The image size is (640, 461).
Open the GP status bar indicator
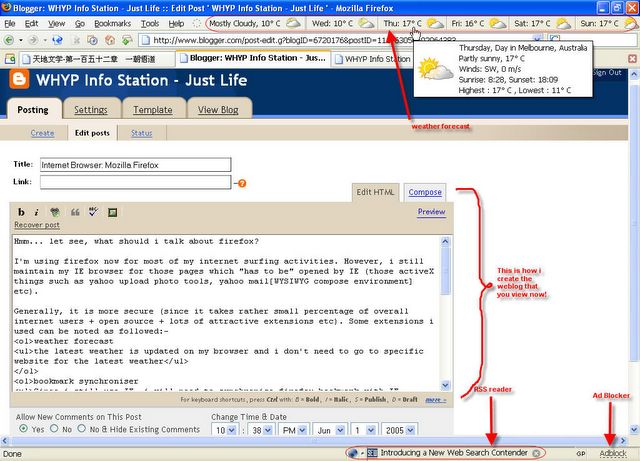581,453
